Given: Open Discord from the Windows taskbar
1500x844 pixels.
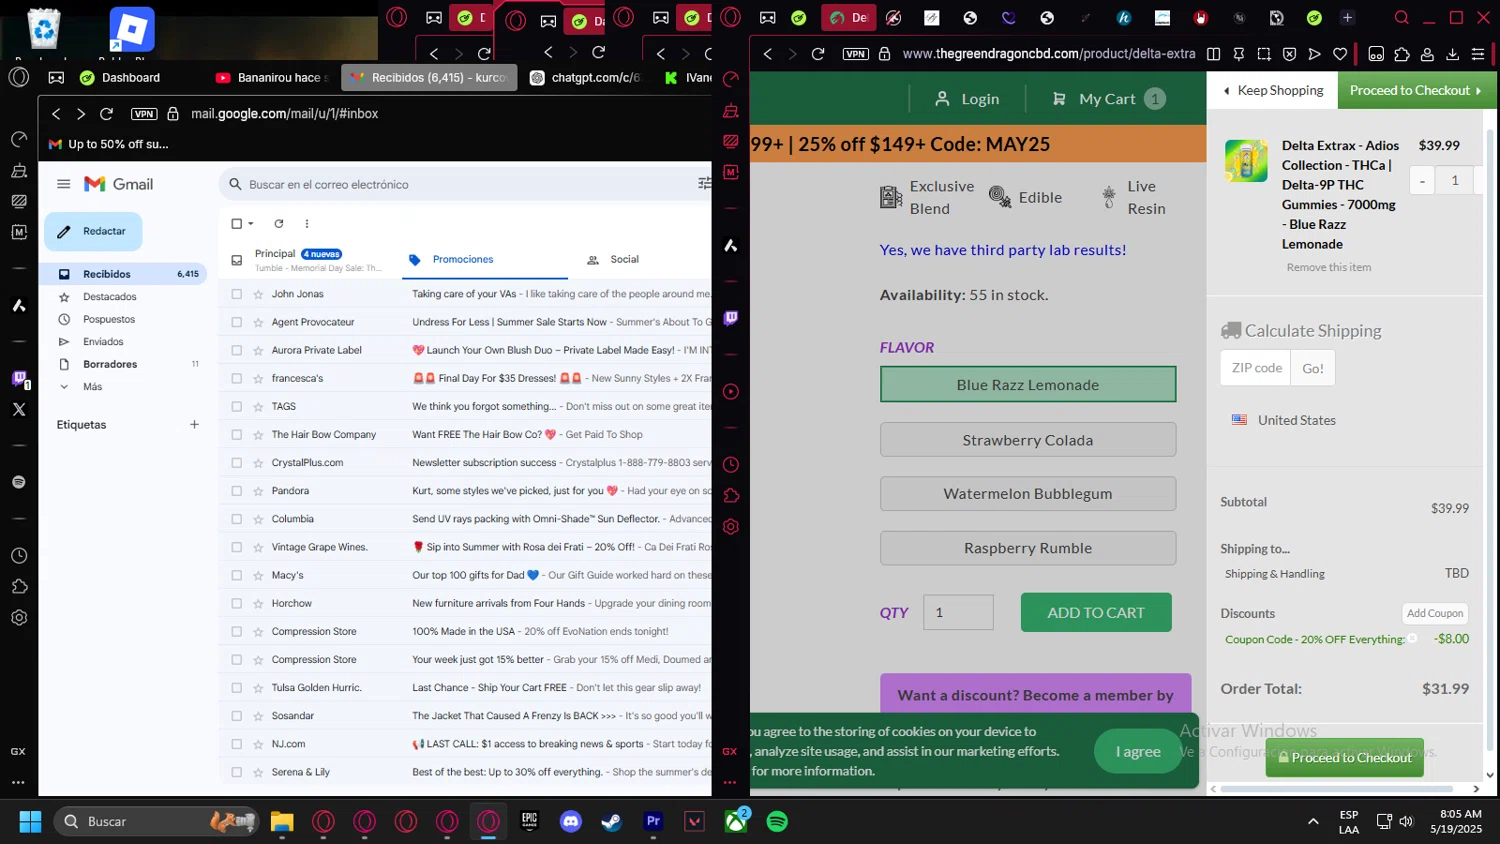Looking at the screenshot, I should click(x=571, y=822).
